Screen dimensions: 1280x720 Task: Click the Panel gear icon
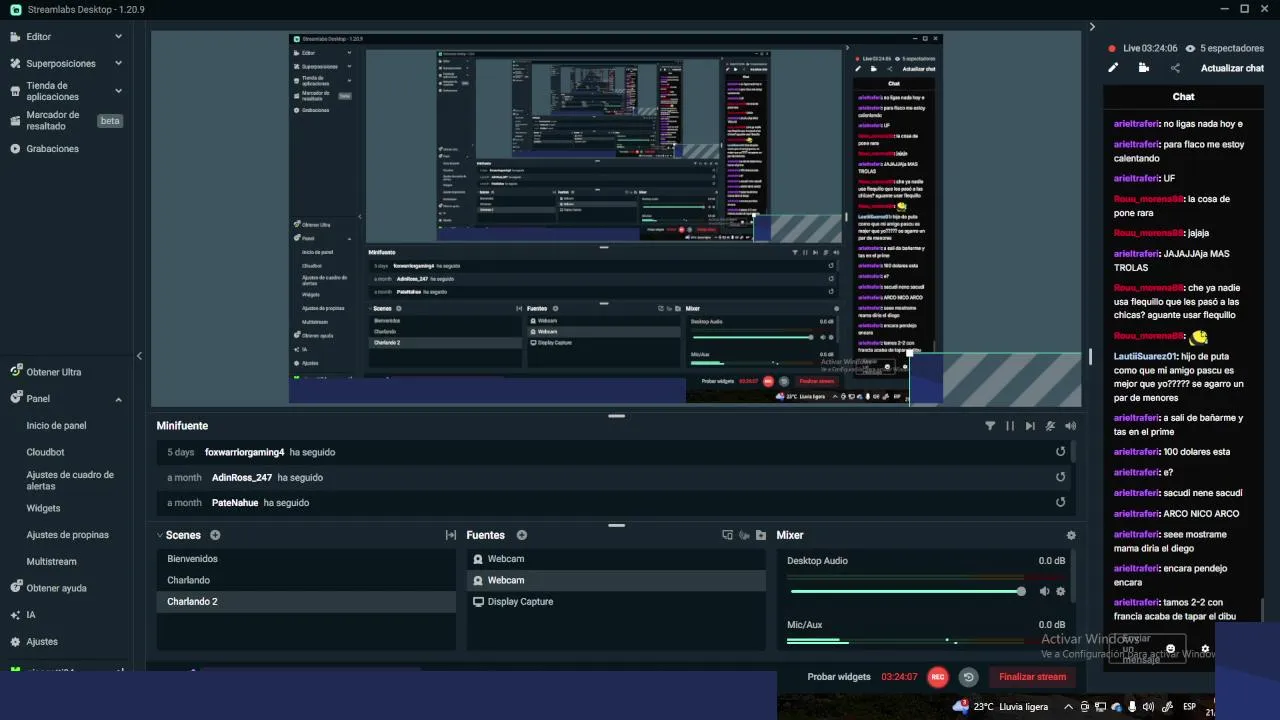point(16,398)
